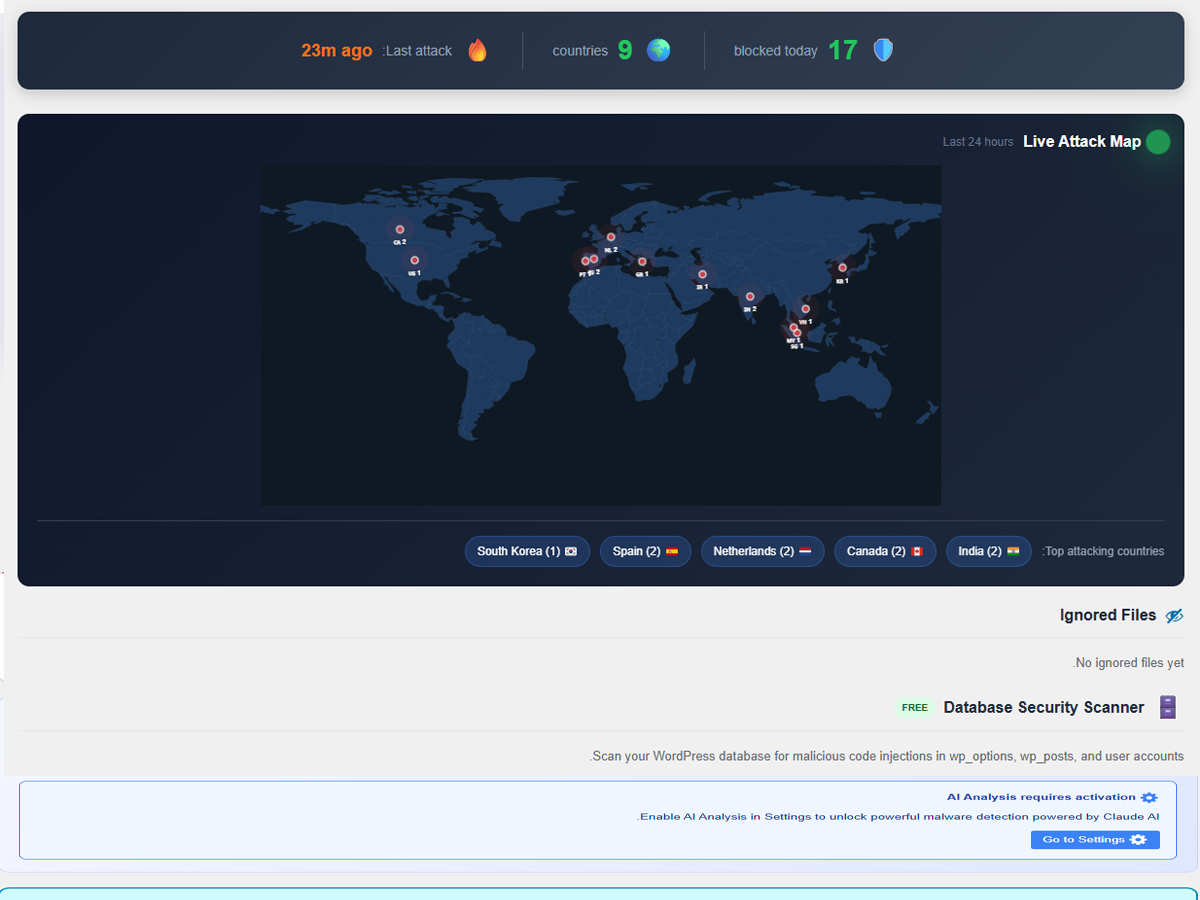Click the blue shield icon beside blocked today
The image size is (1200, 900).
coord(883,50)
